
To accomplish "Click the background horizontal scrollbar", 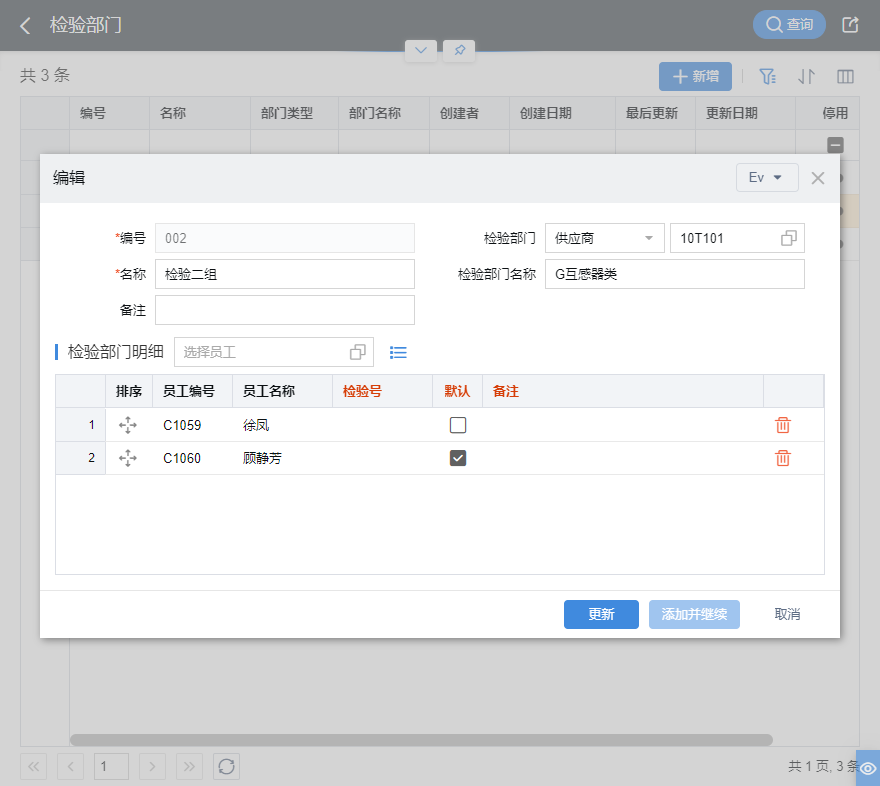I will click(x=421, y=740).
